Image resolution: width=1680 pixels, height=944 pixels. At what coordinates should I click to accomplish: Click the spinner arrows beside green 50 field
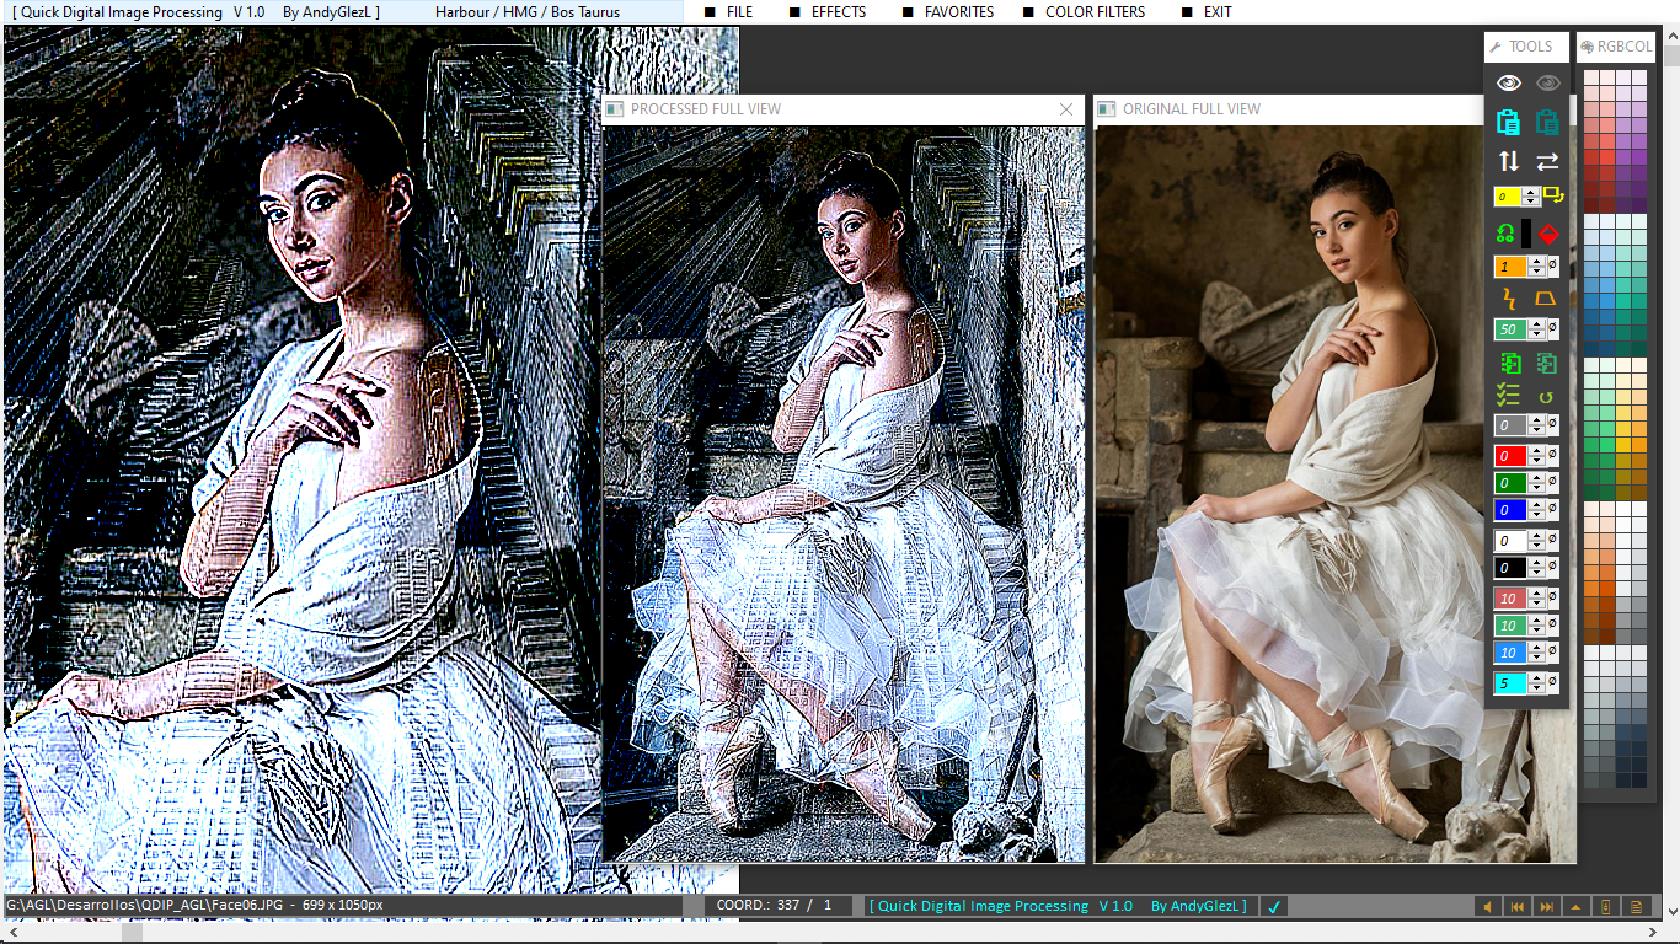(x=1537, y=329)
